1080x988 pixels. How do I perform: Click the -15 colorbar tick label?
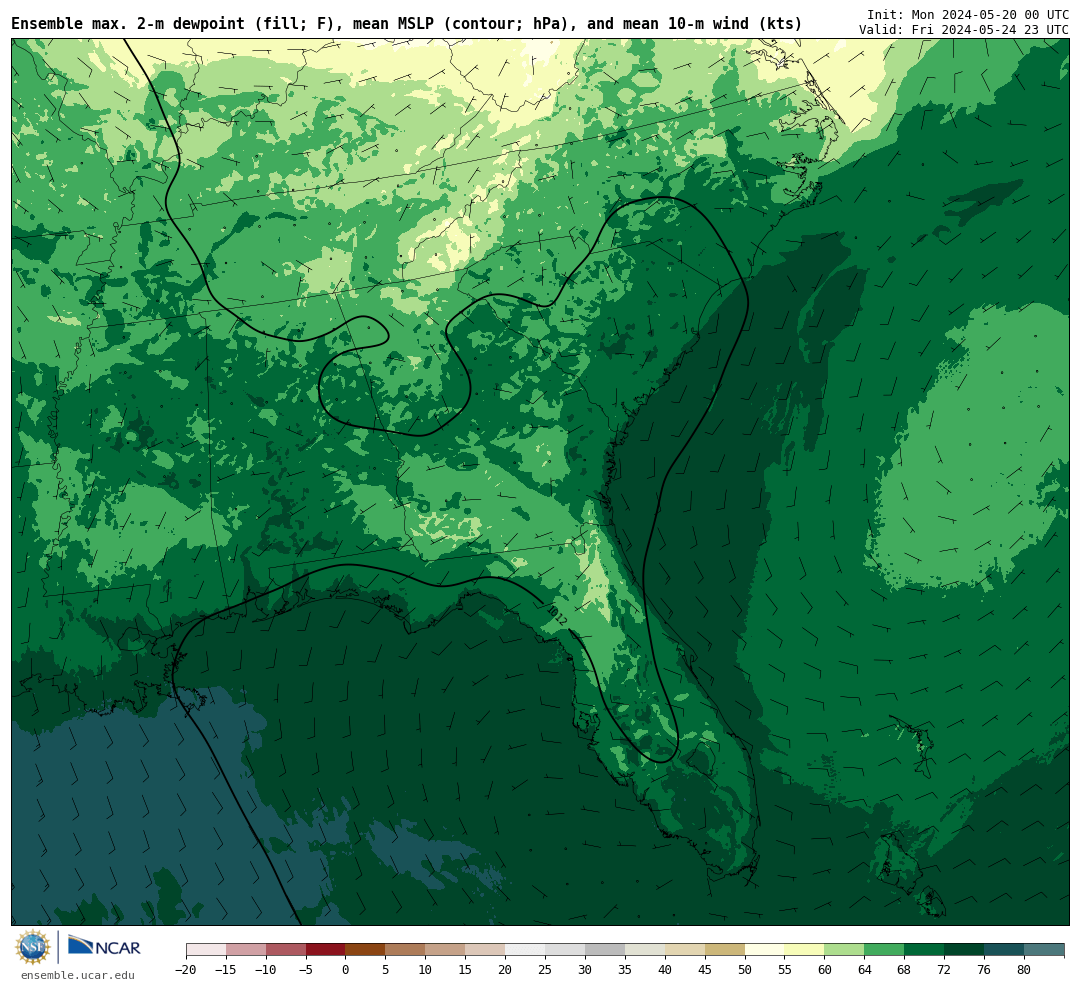(226, 970)
